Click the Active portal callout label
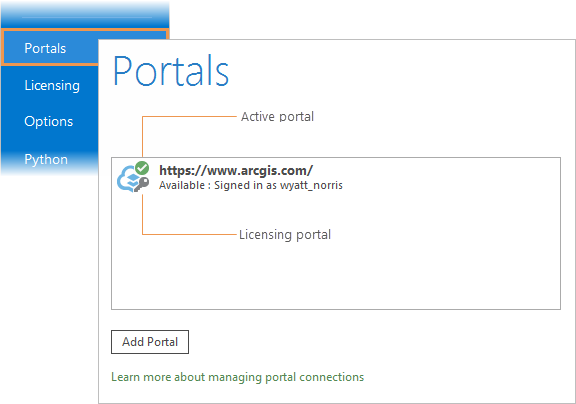Image resolution: width=576 pixels, height=404 pixels. (x=277, y=117)
